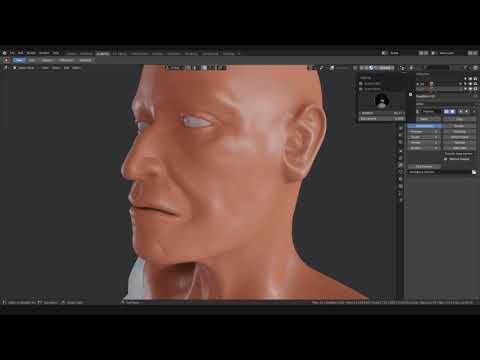Switch to the Texture Paint workspace tab
The height and width of the screenshot is (360, 480).
click(x=140, y=53)
